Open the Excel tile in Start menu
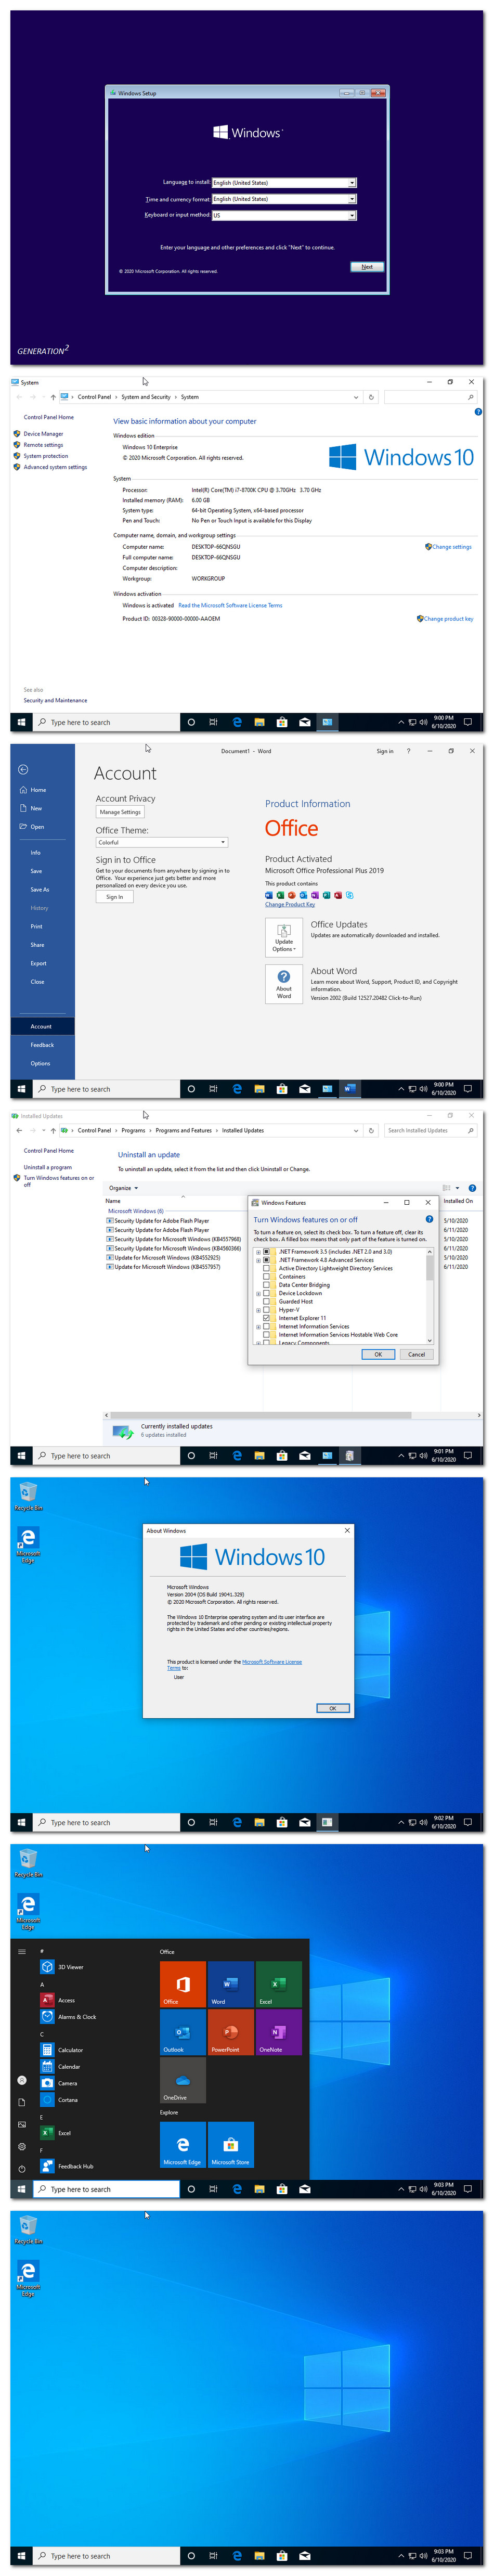The height and width of the screenshot is (2576, 494). coord(279,1984)
